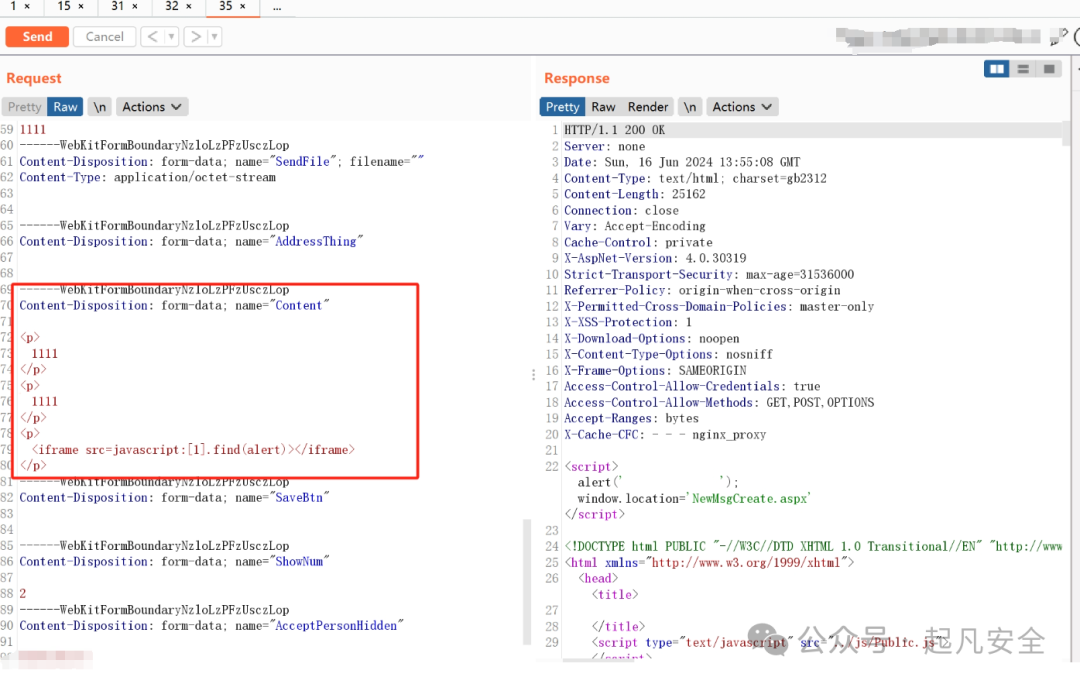
Task: Click the name="SaveBtn" line
Action: (x=174, y=497)
